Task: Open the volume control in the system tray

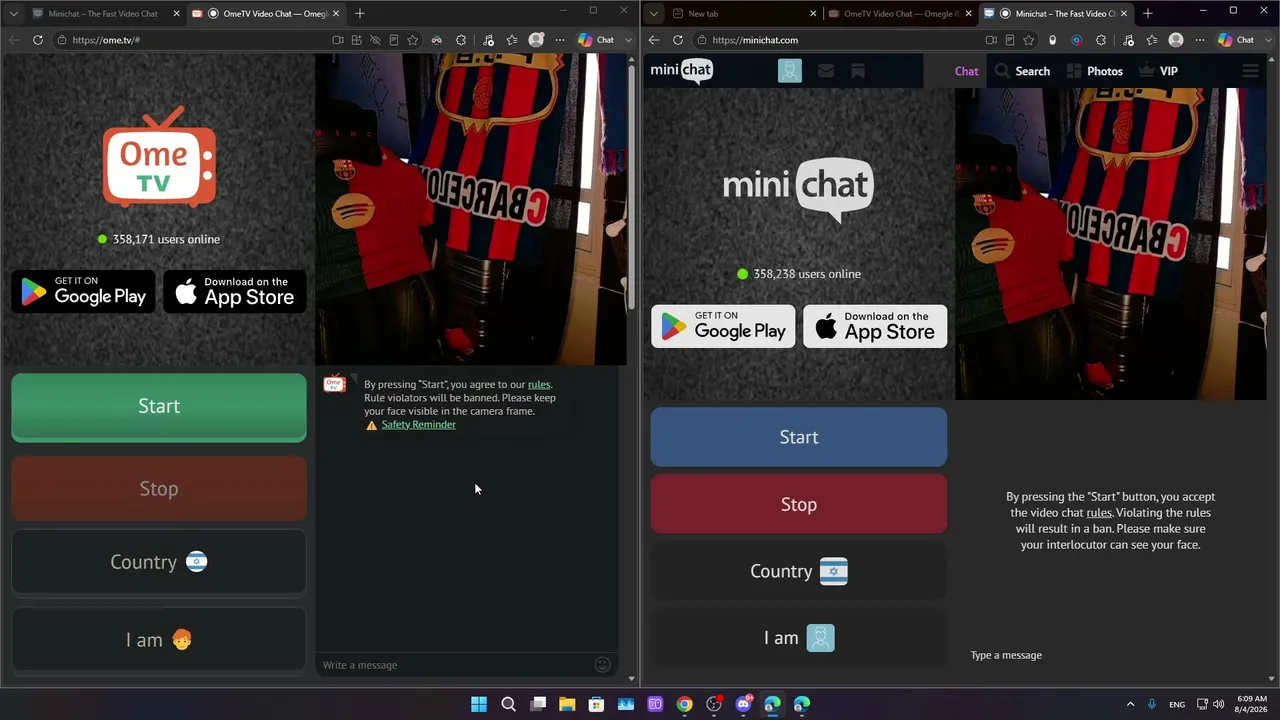Action: [1218, 704]
